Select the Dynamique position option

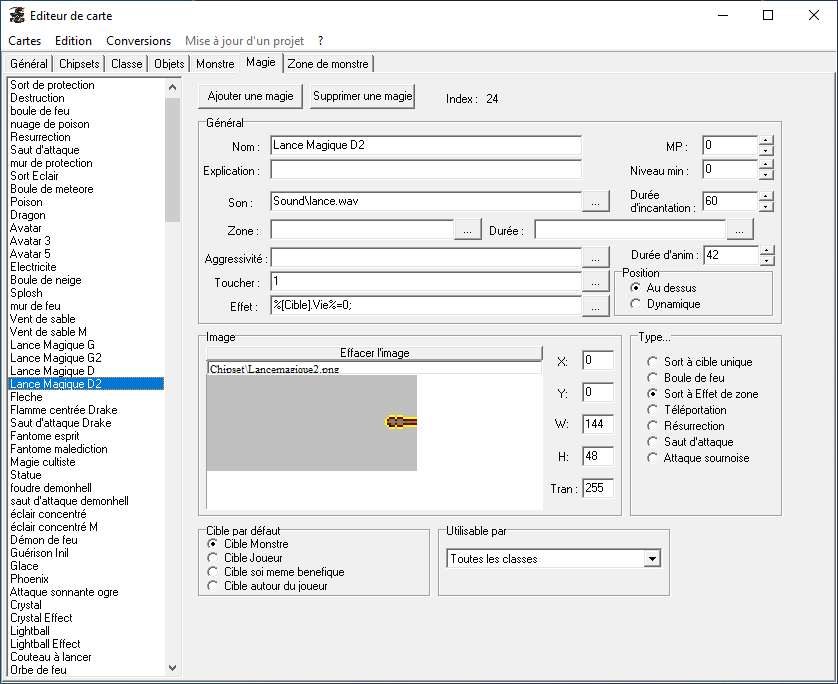(x=636, y=304)
